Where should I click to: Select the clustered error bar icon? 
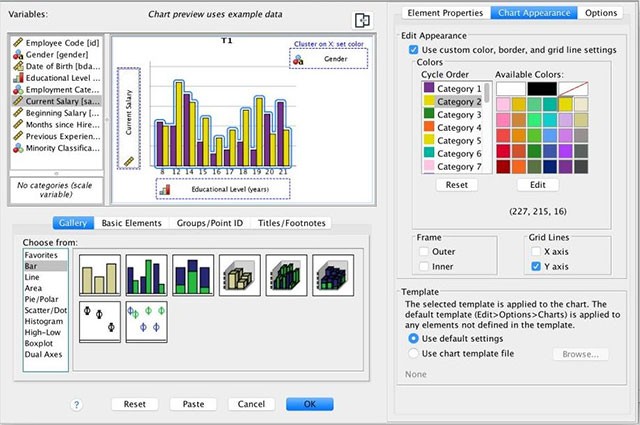pos(147,321)
